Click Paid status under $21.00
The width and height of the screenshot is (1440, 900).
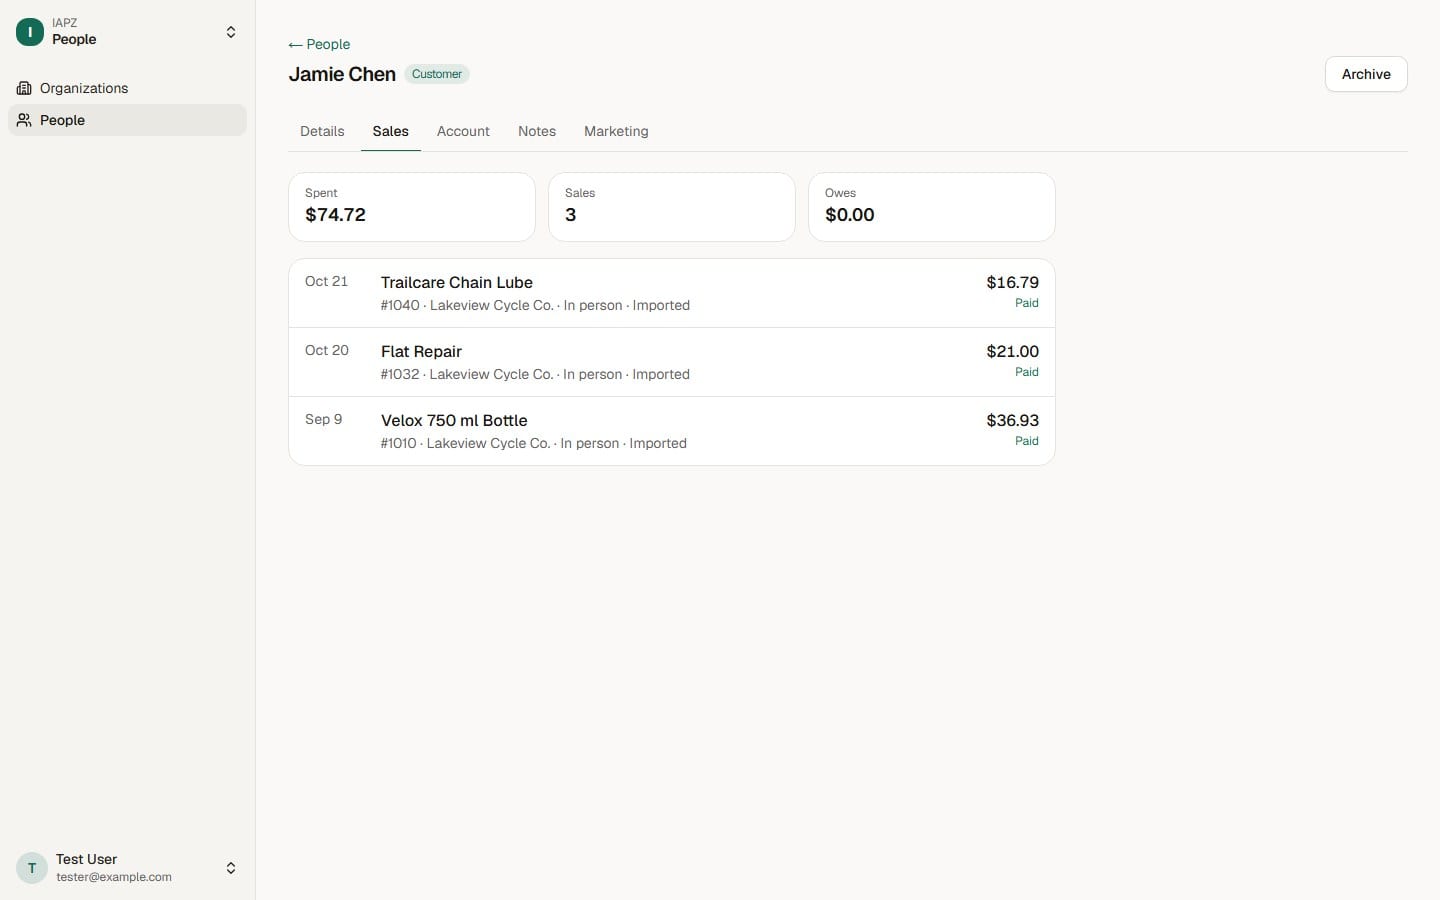[1027, 372]
